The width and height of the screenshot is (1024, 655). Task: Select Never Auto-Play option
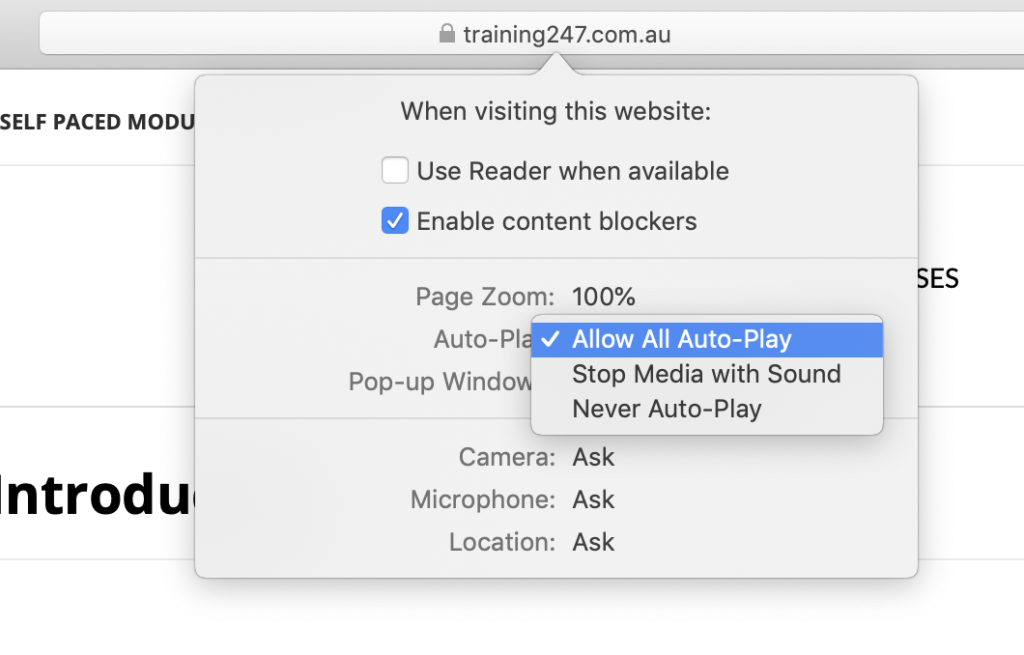666,409
